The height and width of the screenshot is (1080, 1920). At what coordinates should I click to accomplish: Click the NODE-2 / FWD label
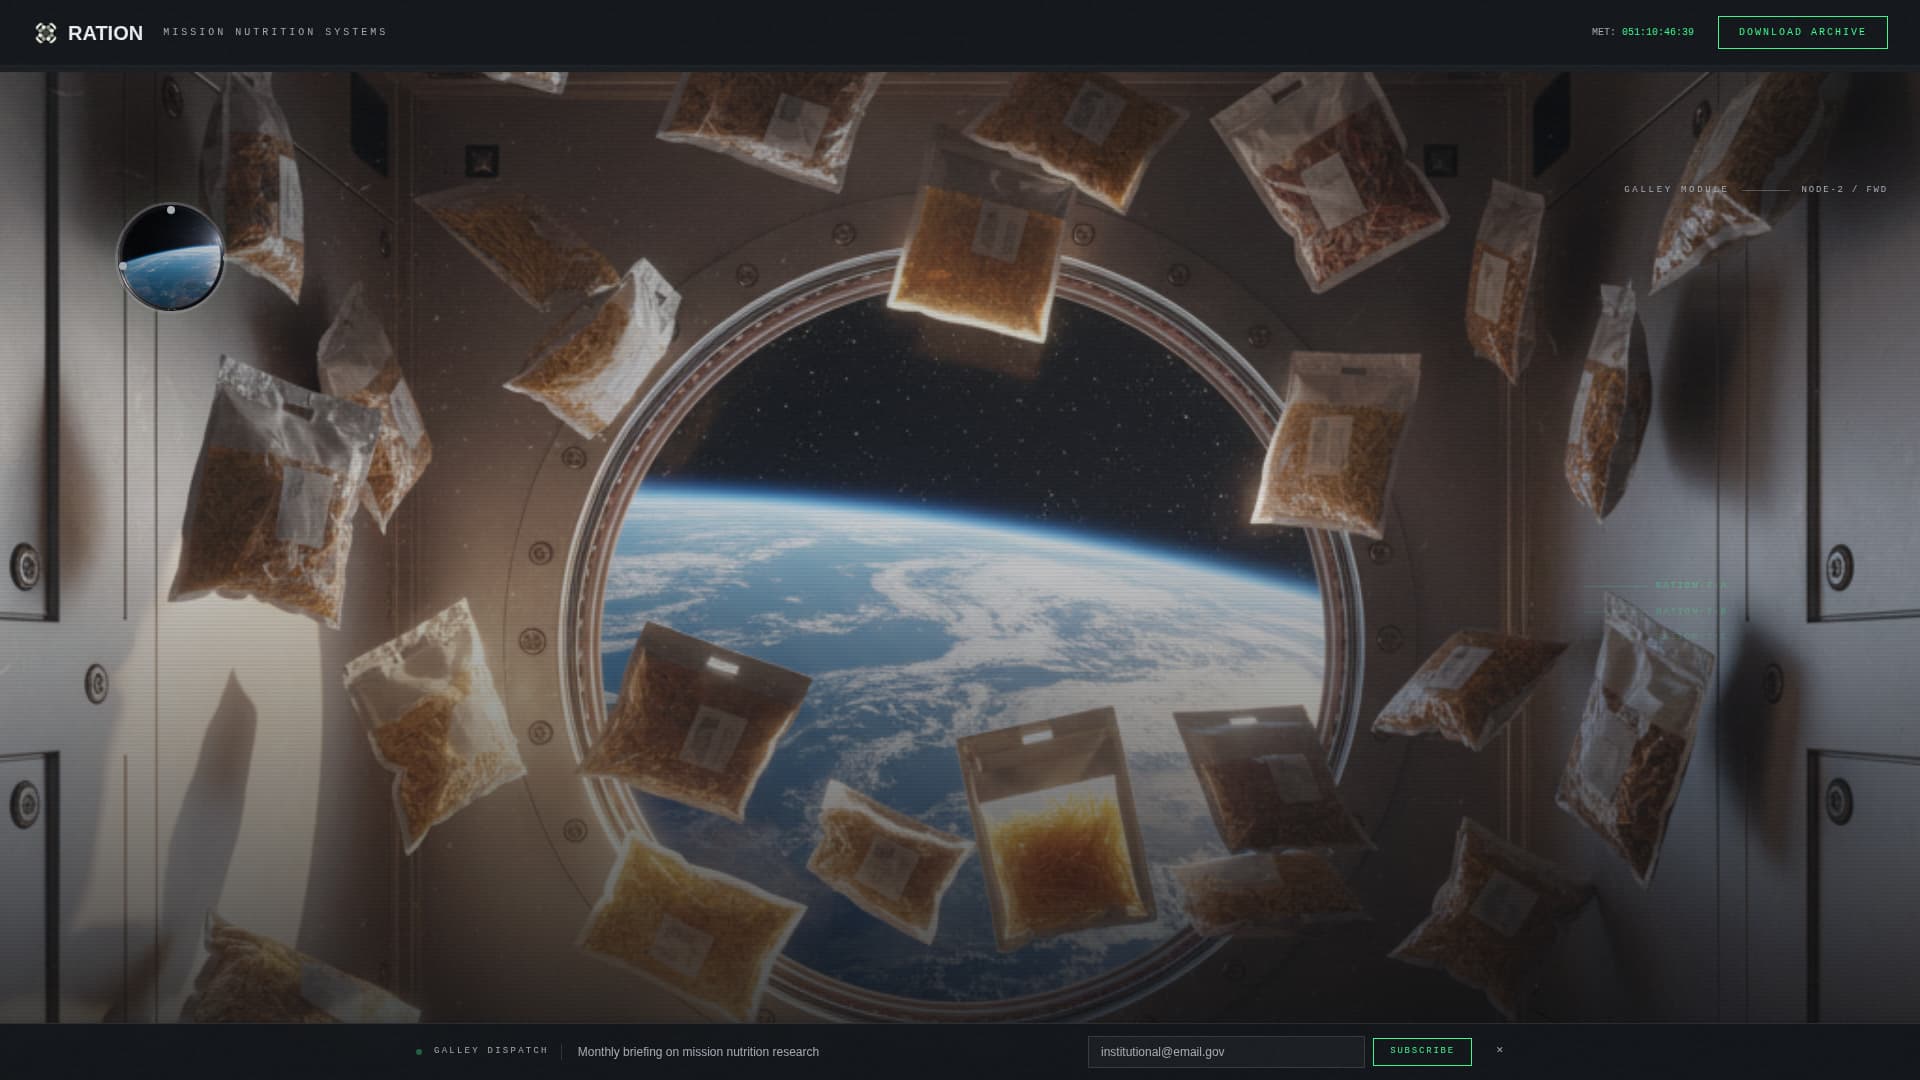pyautogui.click(x=1843, y=189)
